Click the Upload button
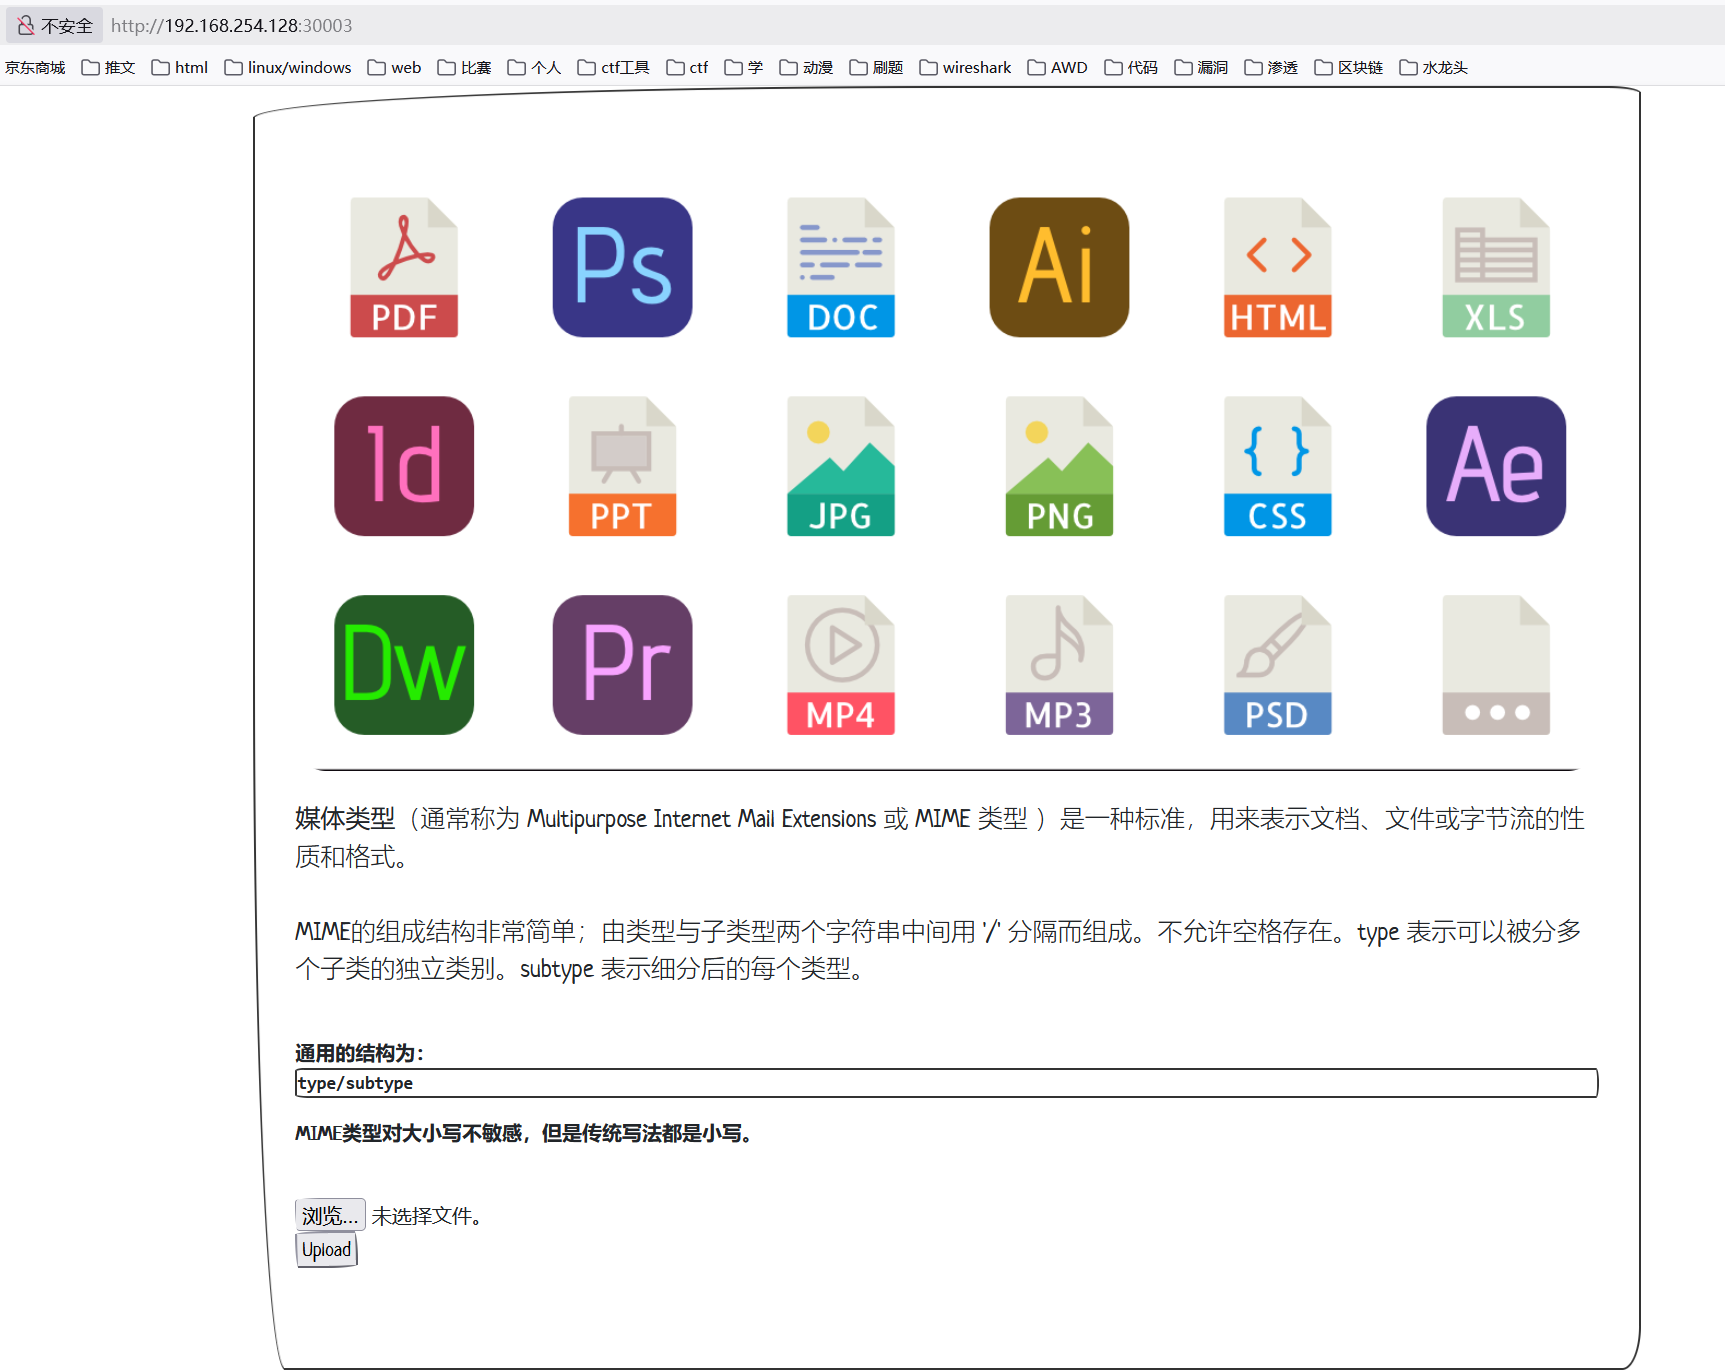 pos(326,1250)
